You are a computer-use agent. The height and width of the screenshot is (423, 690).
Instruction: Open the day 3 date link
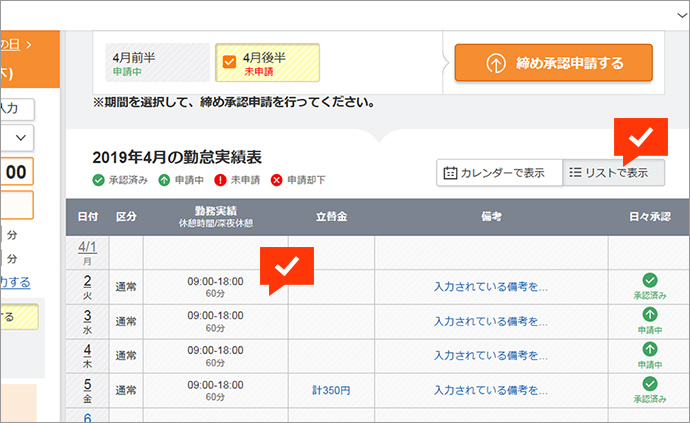tap(87, 316)
